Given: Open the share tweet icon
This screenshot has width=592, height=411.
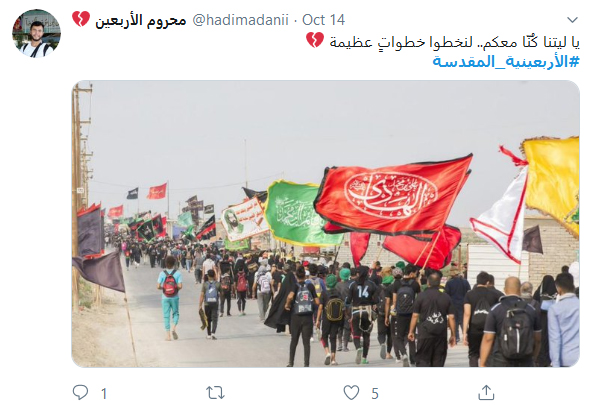Looking at the screenshot, I should pyautogui.click(x=486, y=393).
